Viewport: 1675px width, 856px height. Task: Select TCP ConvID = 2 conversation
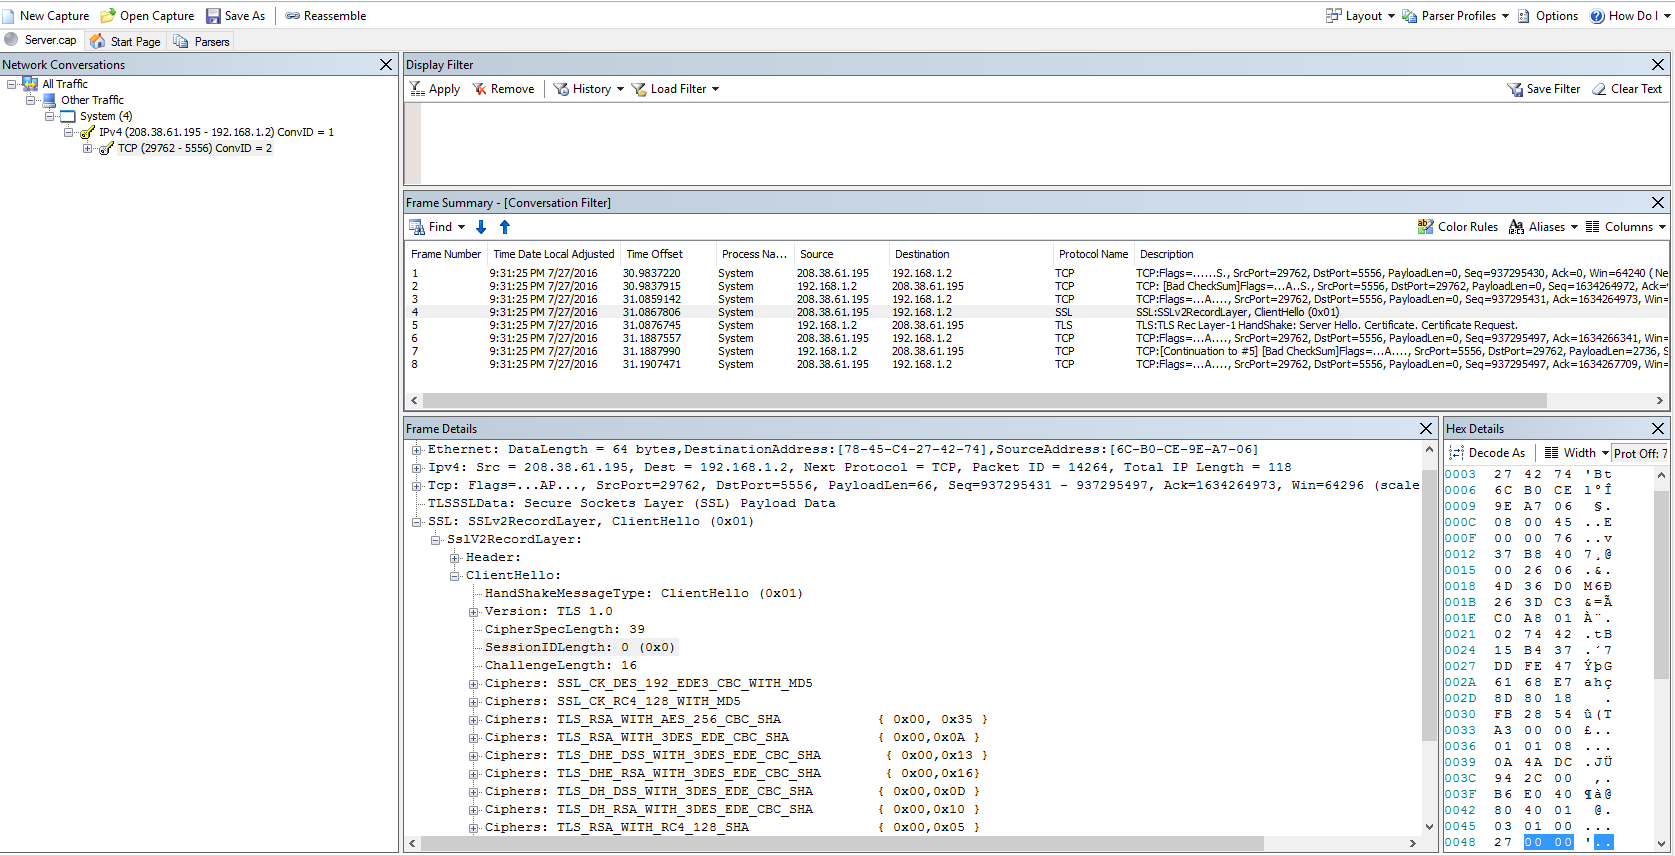coord(194,148)
